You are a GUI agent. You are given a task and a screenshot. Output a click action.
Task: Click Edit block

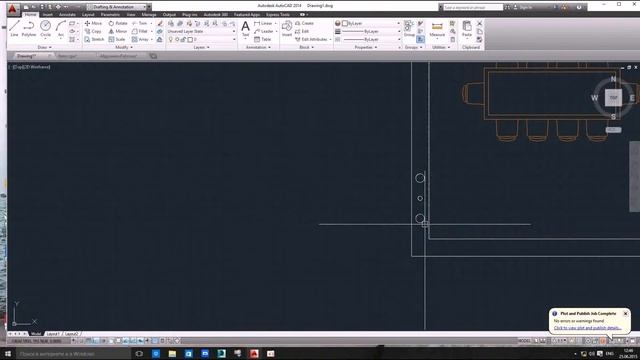(302, 31)
